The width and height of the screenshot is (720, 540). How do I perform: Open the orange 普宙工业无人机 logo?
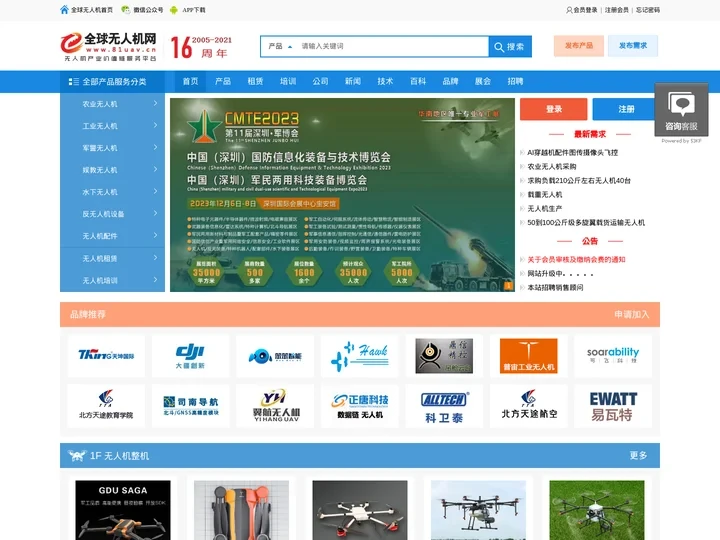(529, 355)
